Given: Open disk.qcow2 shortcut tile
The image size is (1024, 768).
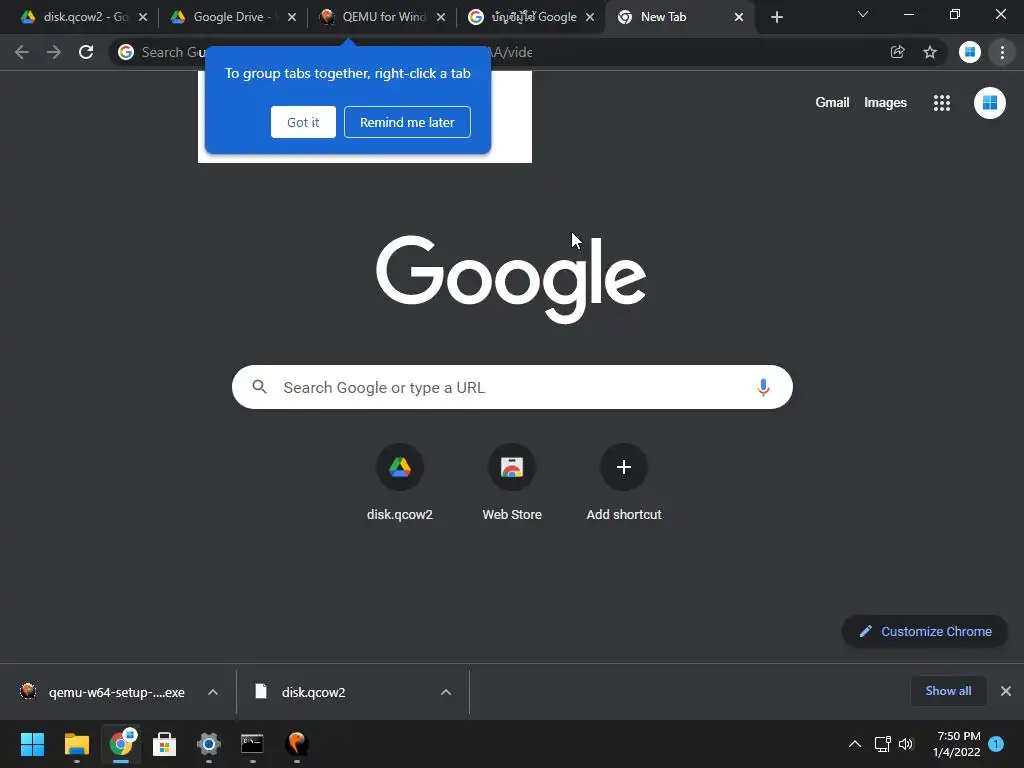Looking at the screenshot, I should coord(400,482).
